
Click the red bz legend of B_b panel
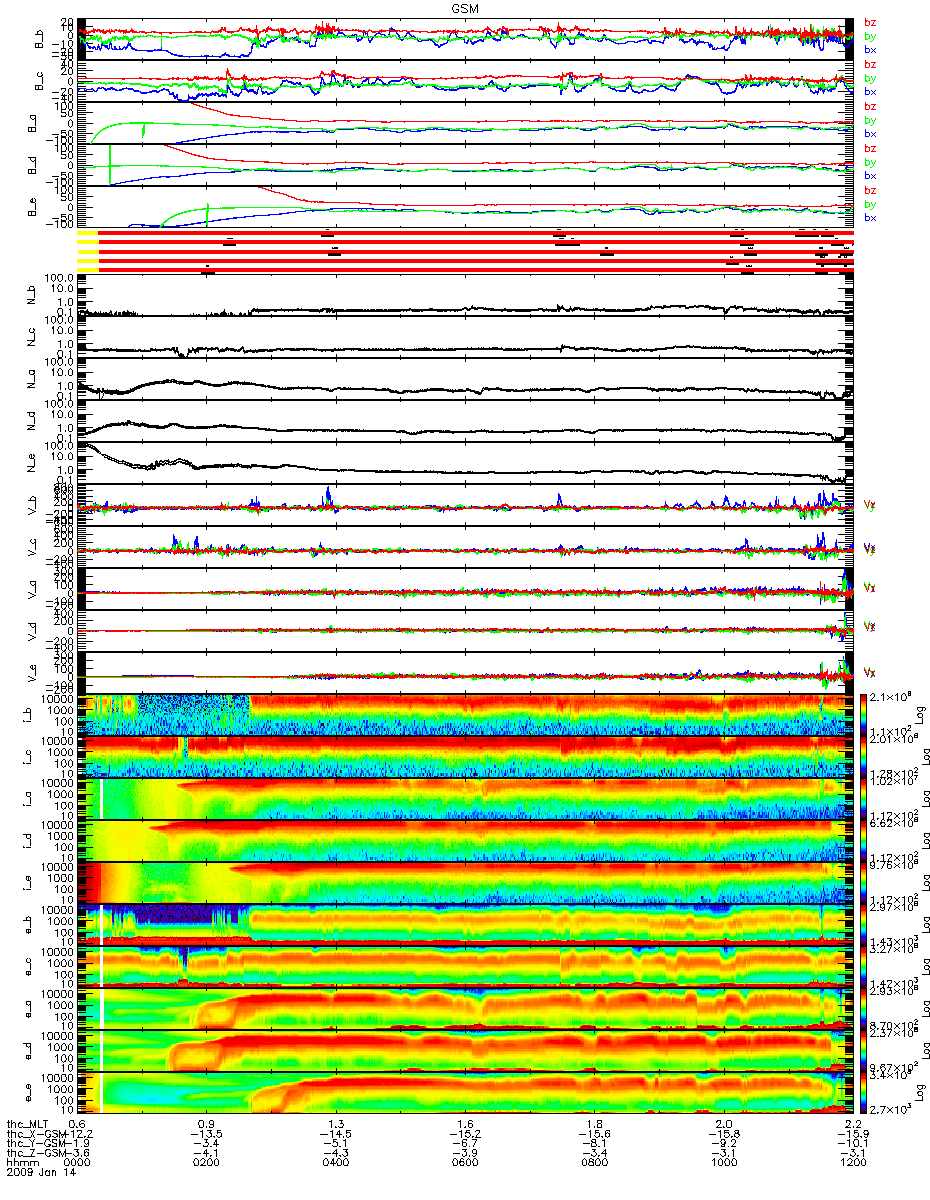tap(870, 22)
